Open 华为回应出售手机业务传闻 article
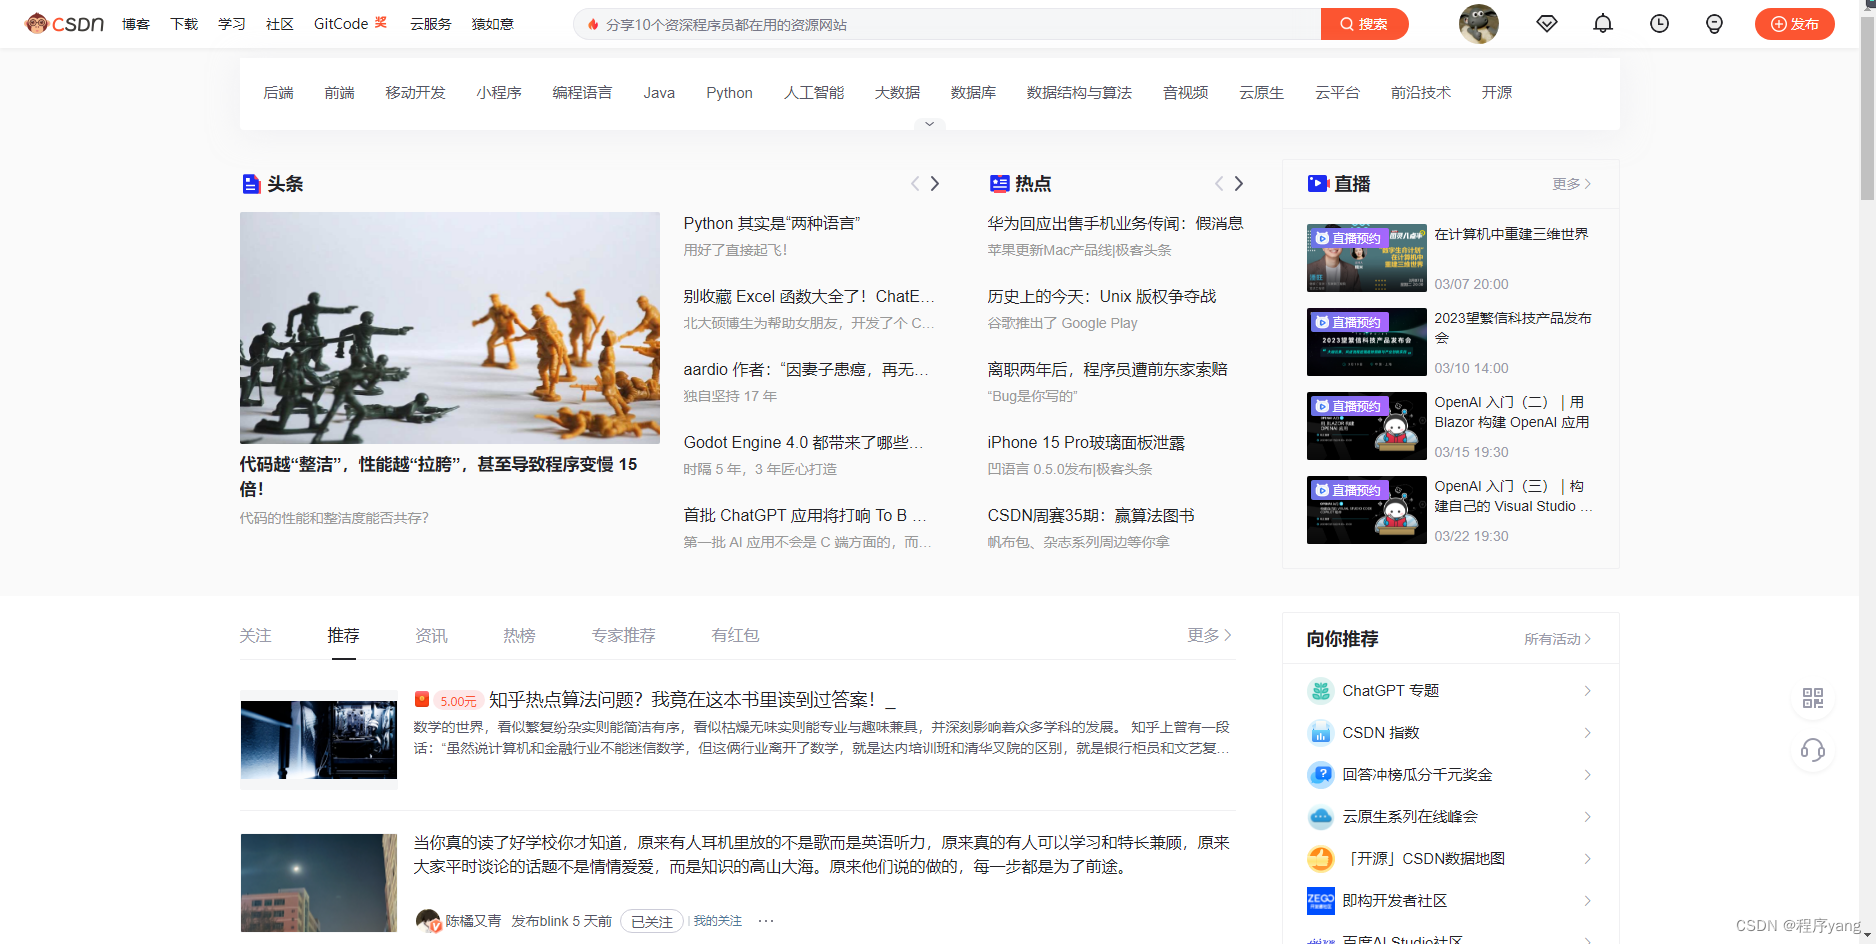Screen dimensions: 1876x944 tap(1115, 223)
